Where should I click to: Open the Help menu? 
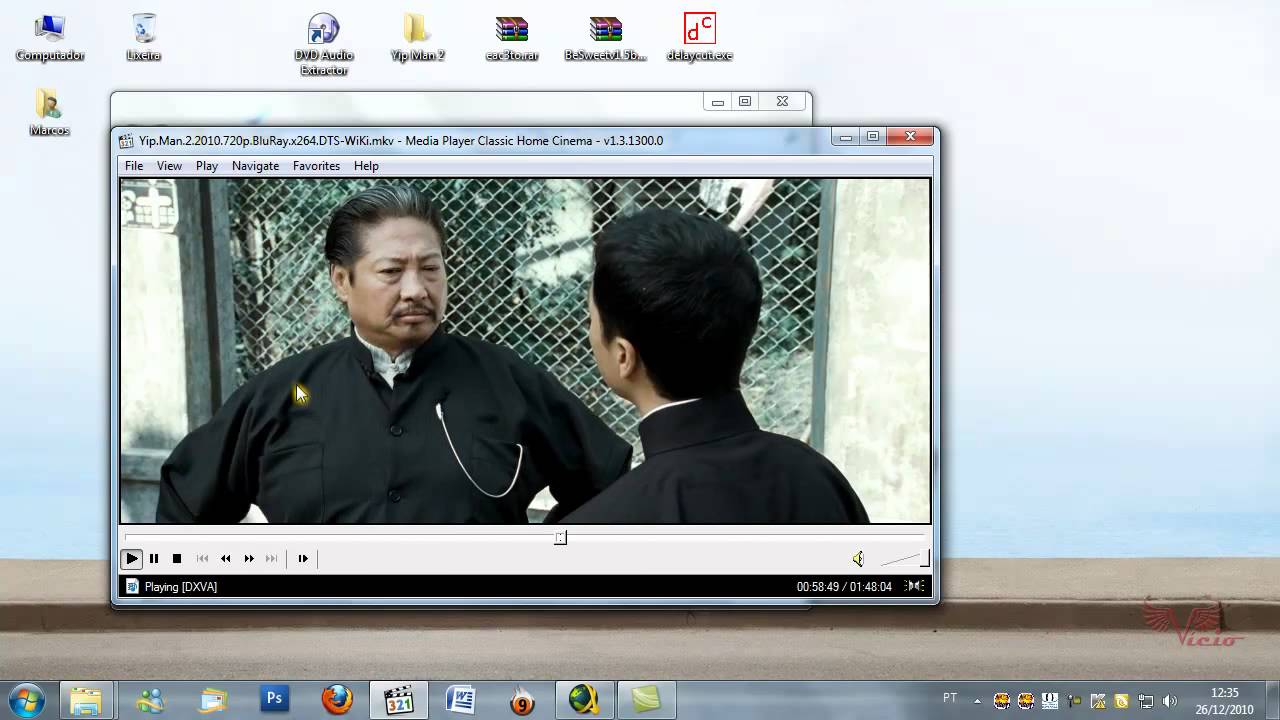point(366,166)
